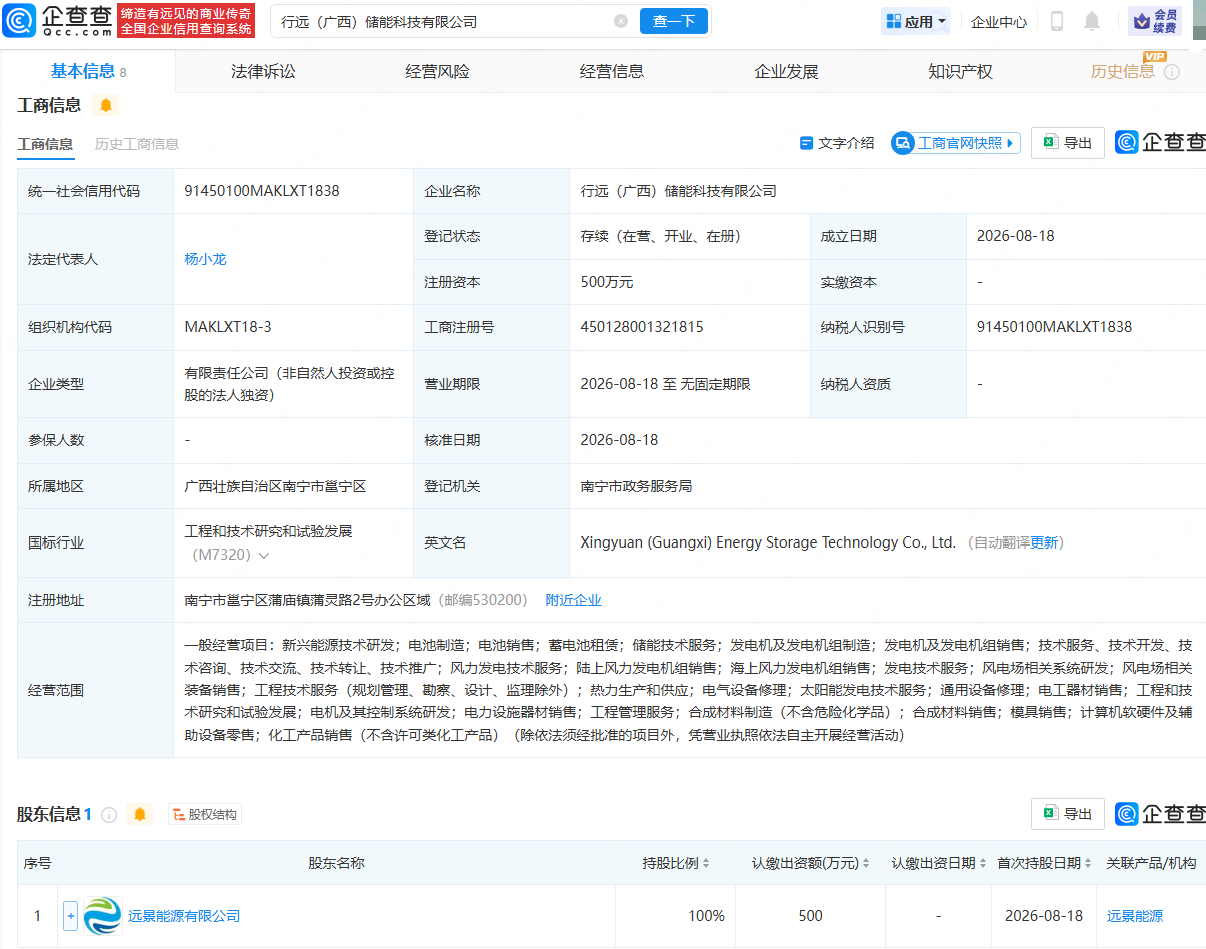Open the 应用 dropdown menu
The width and height of the screenshot is (1206, 949).
coord(916,21)
